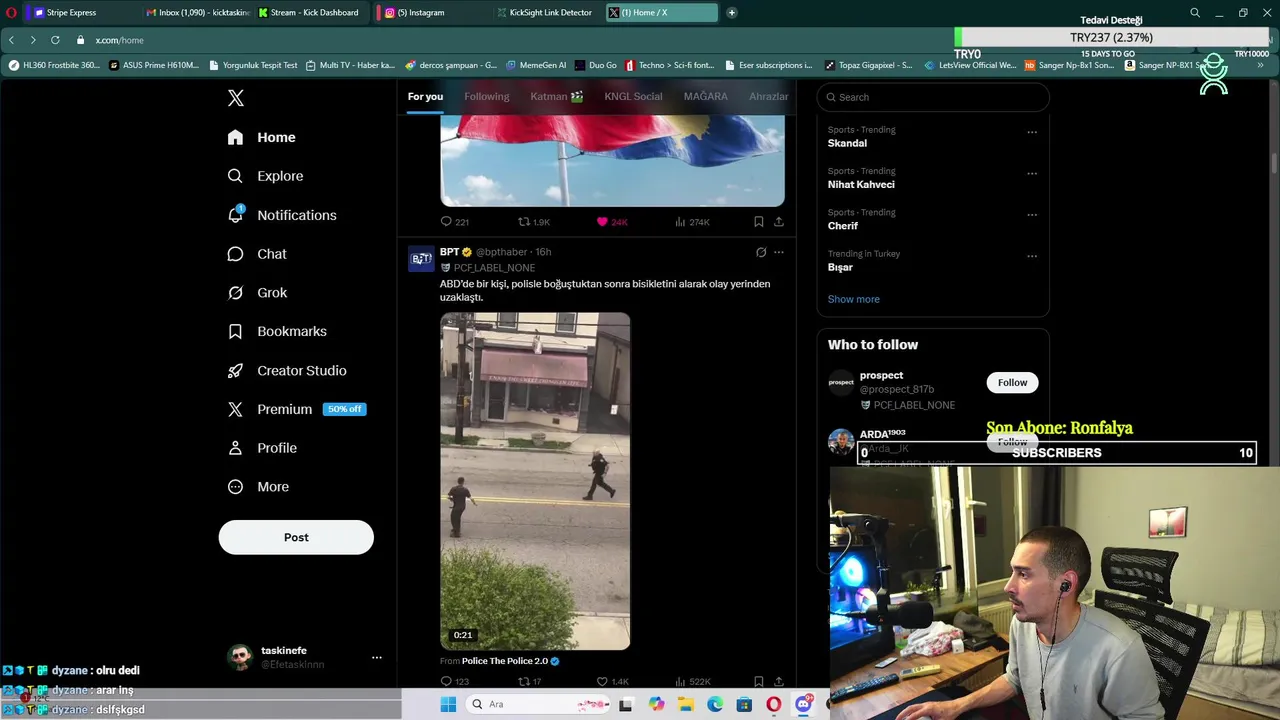Open Notifications with the bell icon
This screenshot has height=720, width=1280.
[x=281, y=215]
